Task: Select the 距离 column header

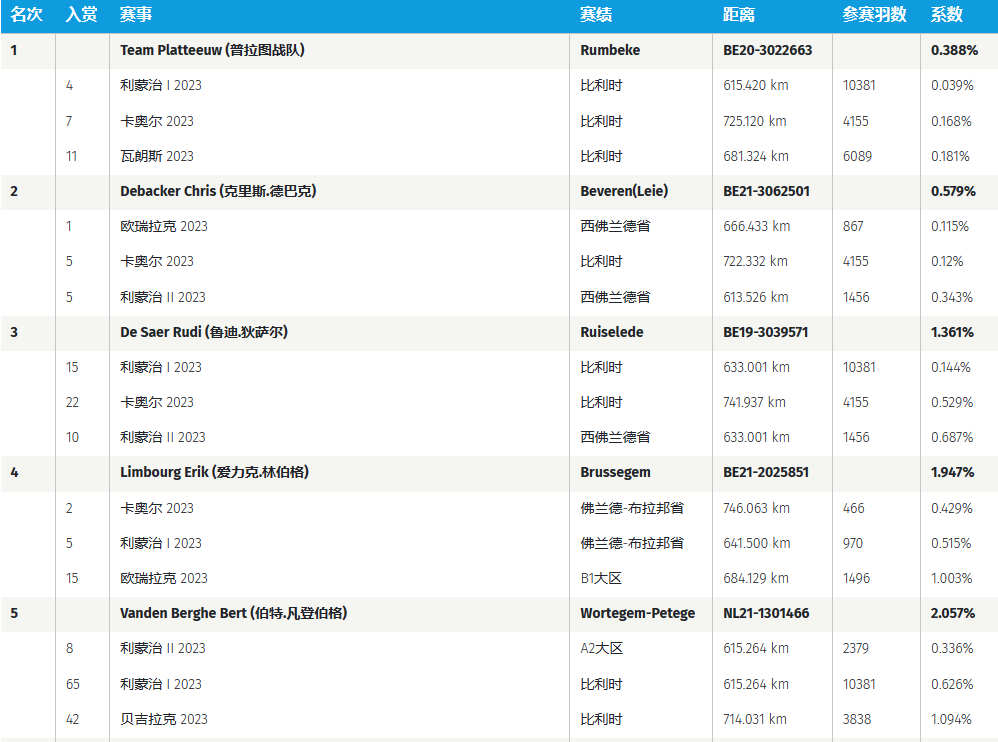Action: 739,15
